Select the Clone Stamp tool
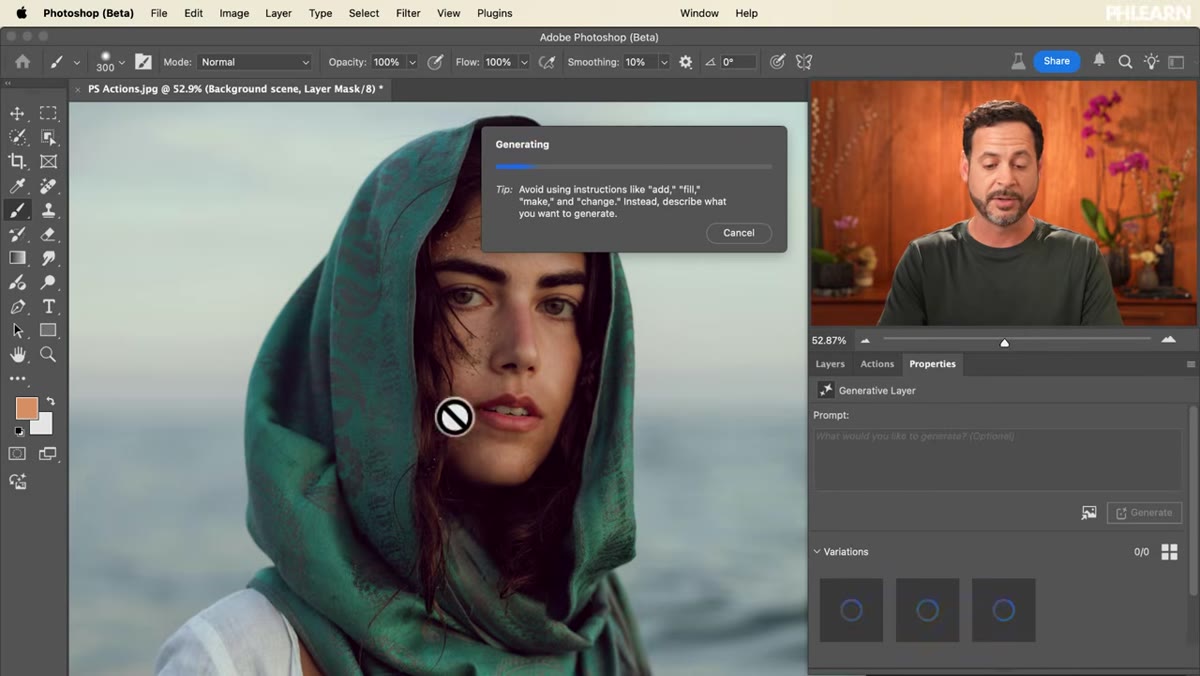 (x=48, y=210)
